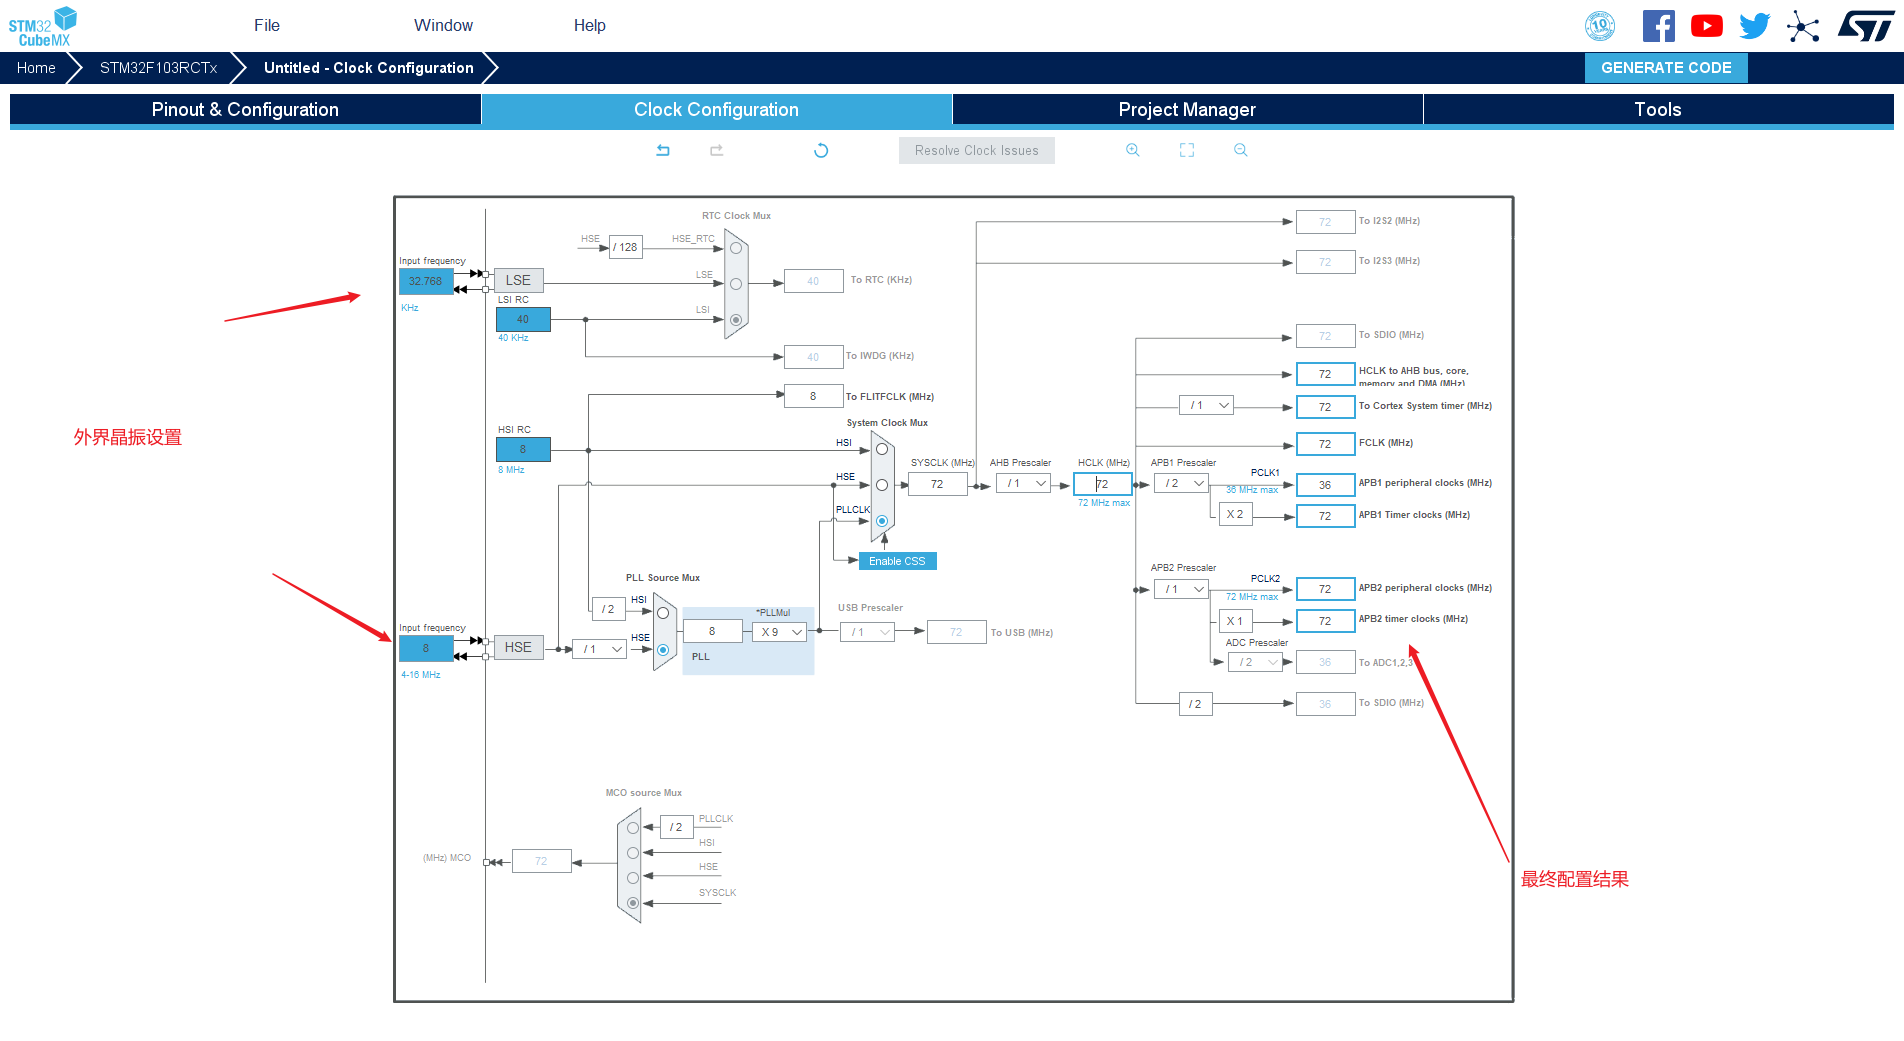Go to Home breadcrumb
1904x1041 pixels.
pos(36,68)
